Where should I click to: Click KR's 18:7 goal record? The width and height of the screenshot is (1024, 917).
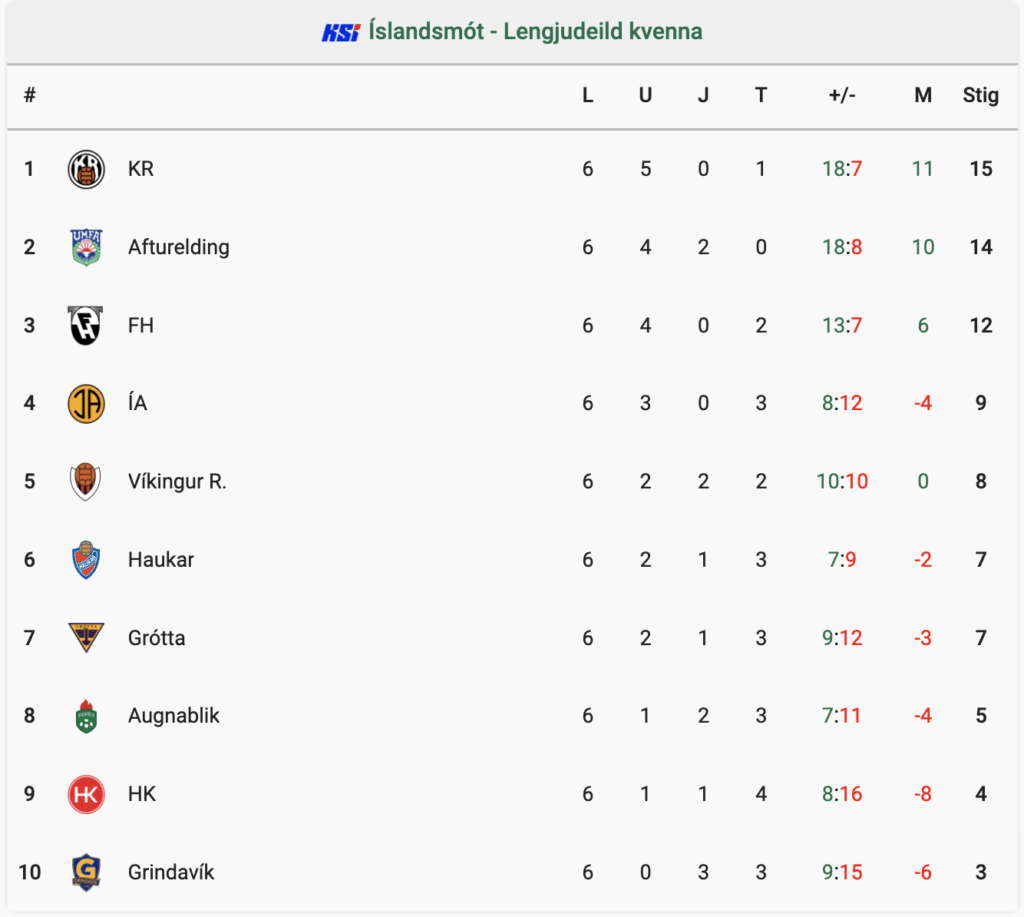pyautogui.click(x=842, y=169)
